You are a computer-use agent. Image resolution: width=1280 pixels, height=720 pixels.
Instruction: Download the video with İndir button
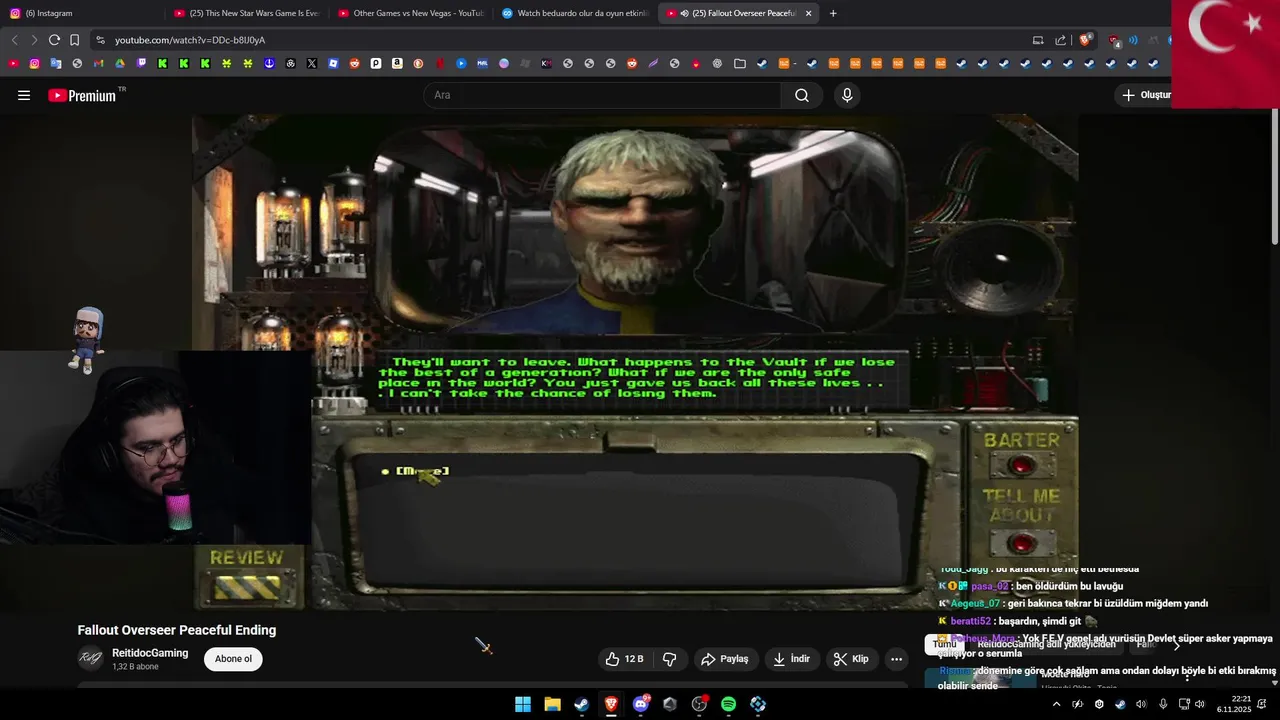coord(791,659)
